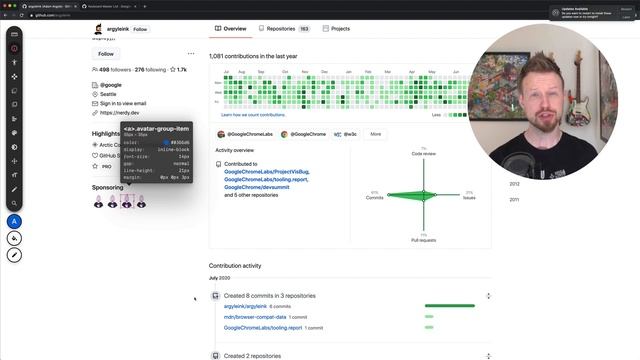This screenshot has height=360, width=640.
Task: Open GoogleChromeLabs/tooling.report contributed link
Action: [266, 180]
